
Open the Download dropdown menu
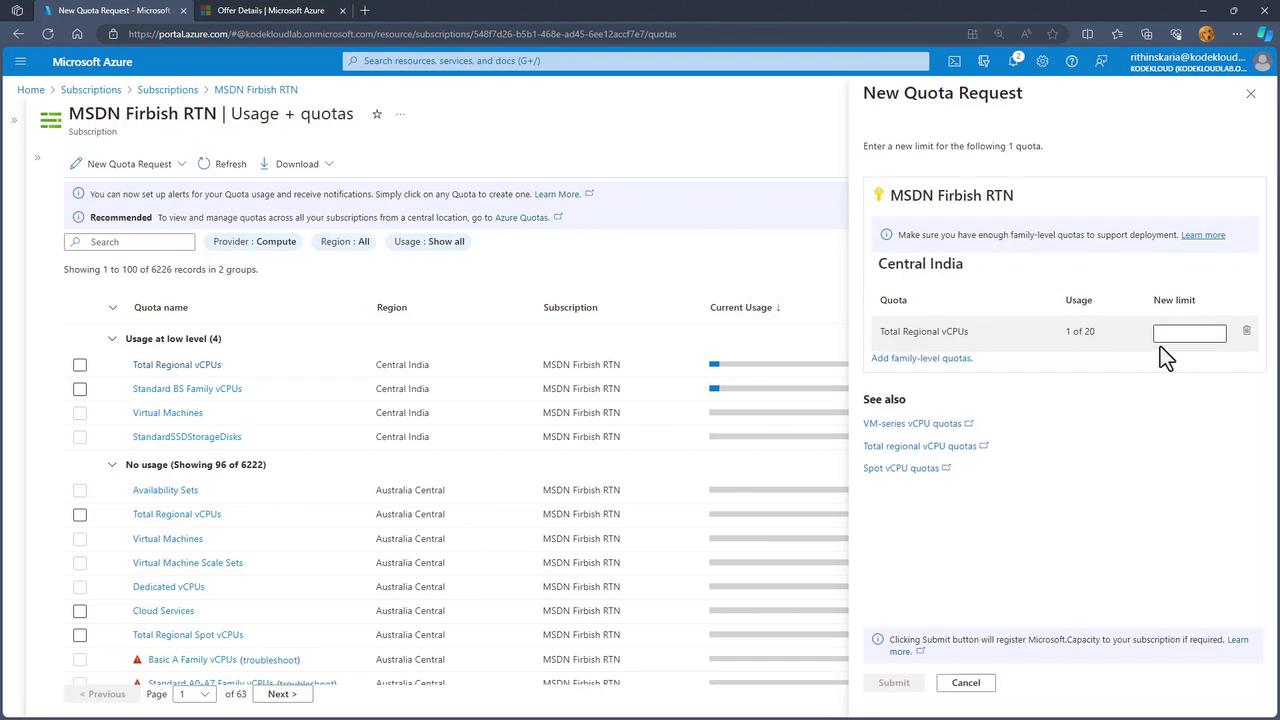297,164
